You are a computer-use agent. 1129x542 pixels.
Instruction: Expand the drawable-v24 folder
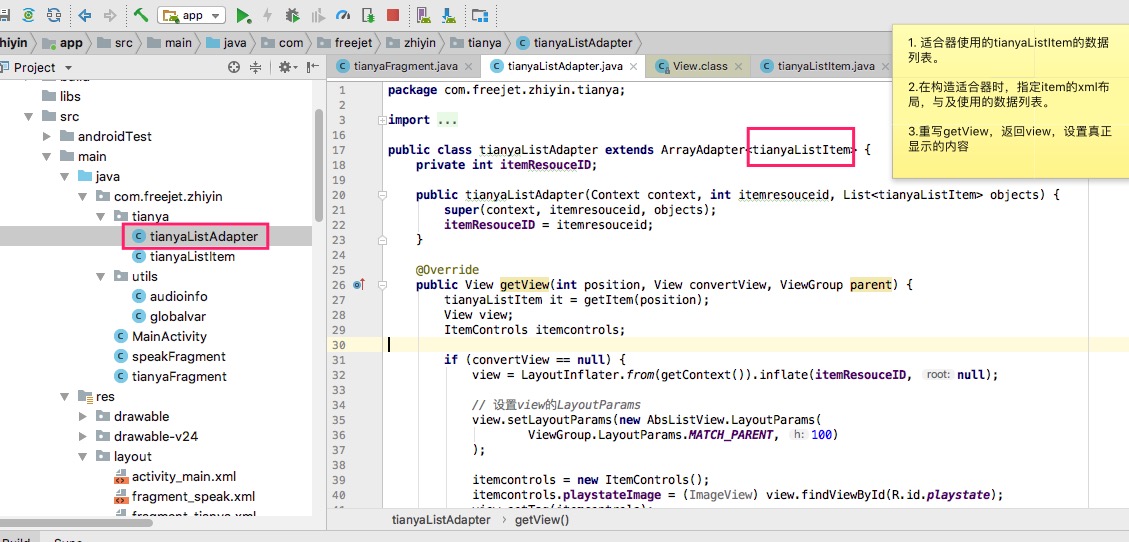coord(83,437)
